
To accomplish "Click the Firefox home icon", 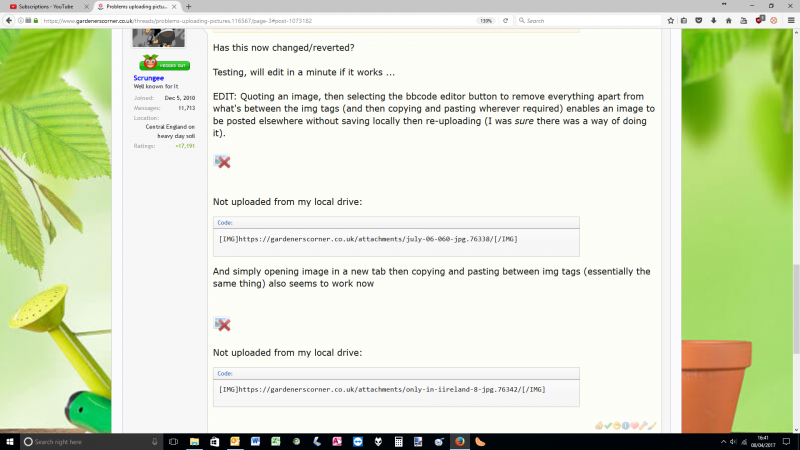I will click(729, 20).
